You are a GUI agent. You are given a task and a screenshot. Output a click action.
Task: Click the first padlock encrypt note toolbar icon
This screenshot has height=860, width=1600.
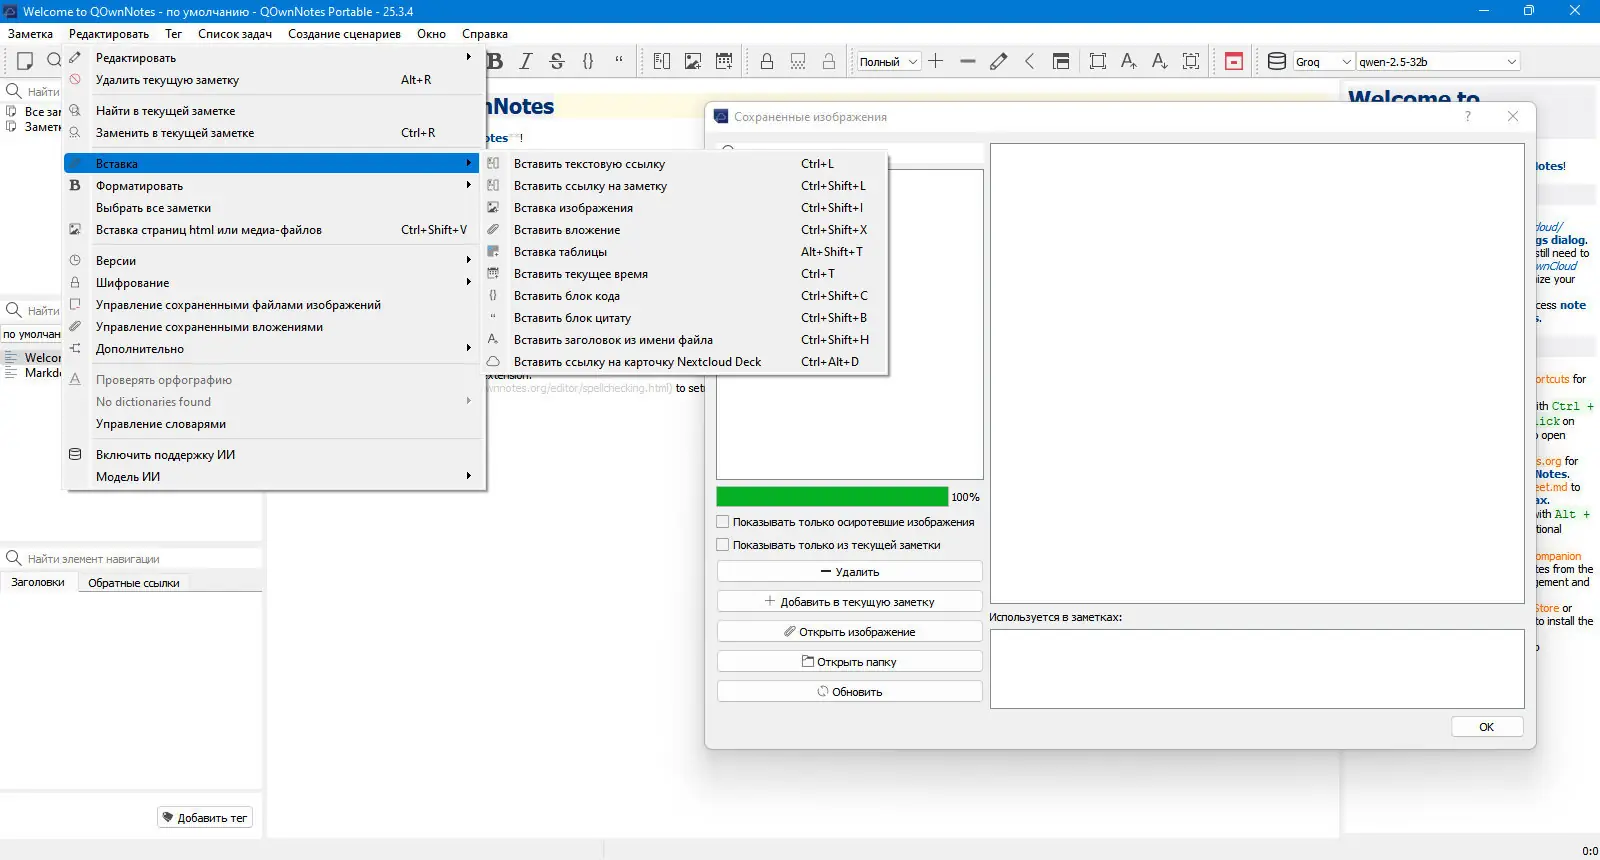click(767, 61)
